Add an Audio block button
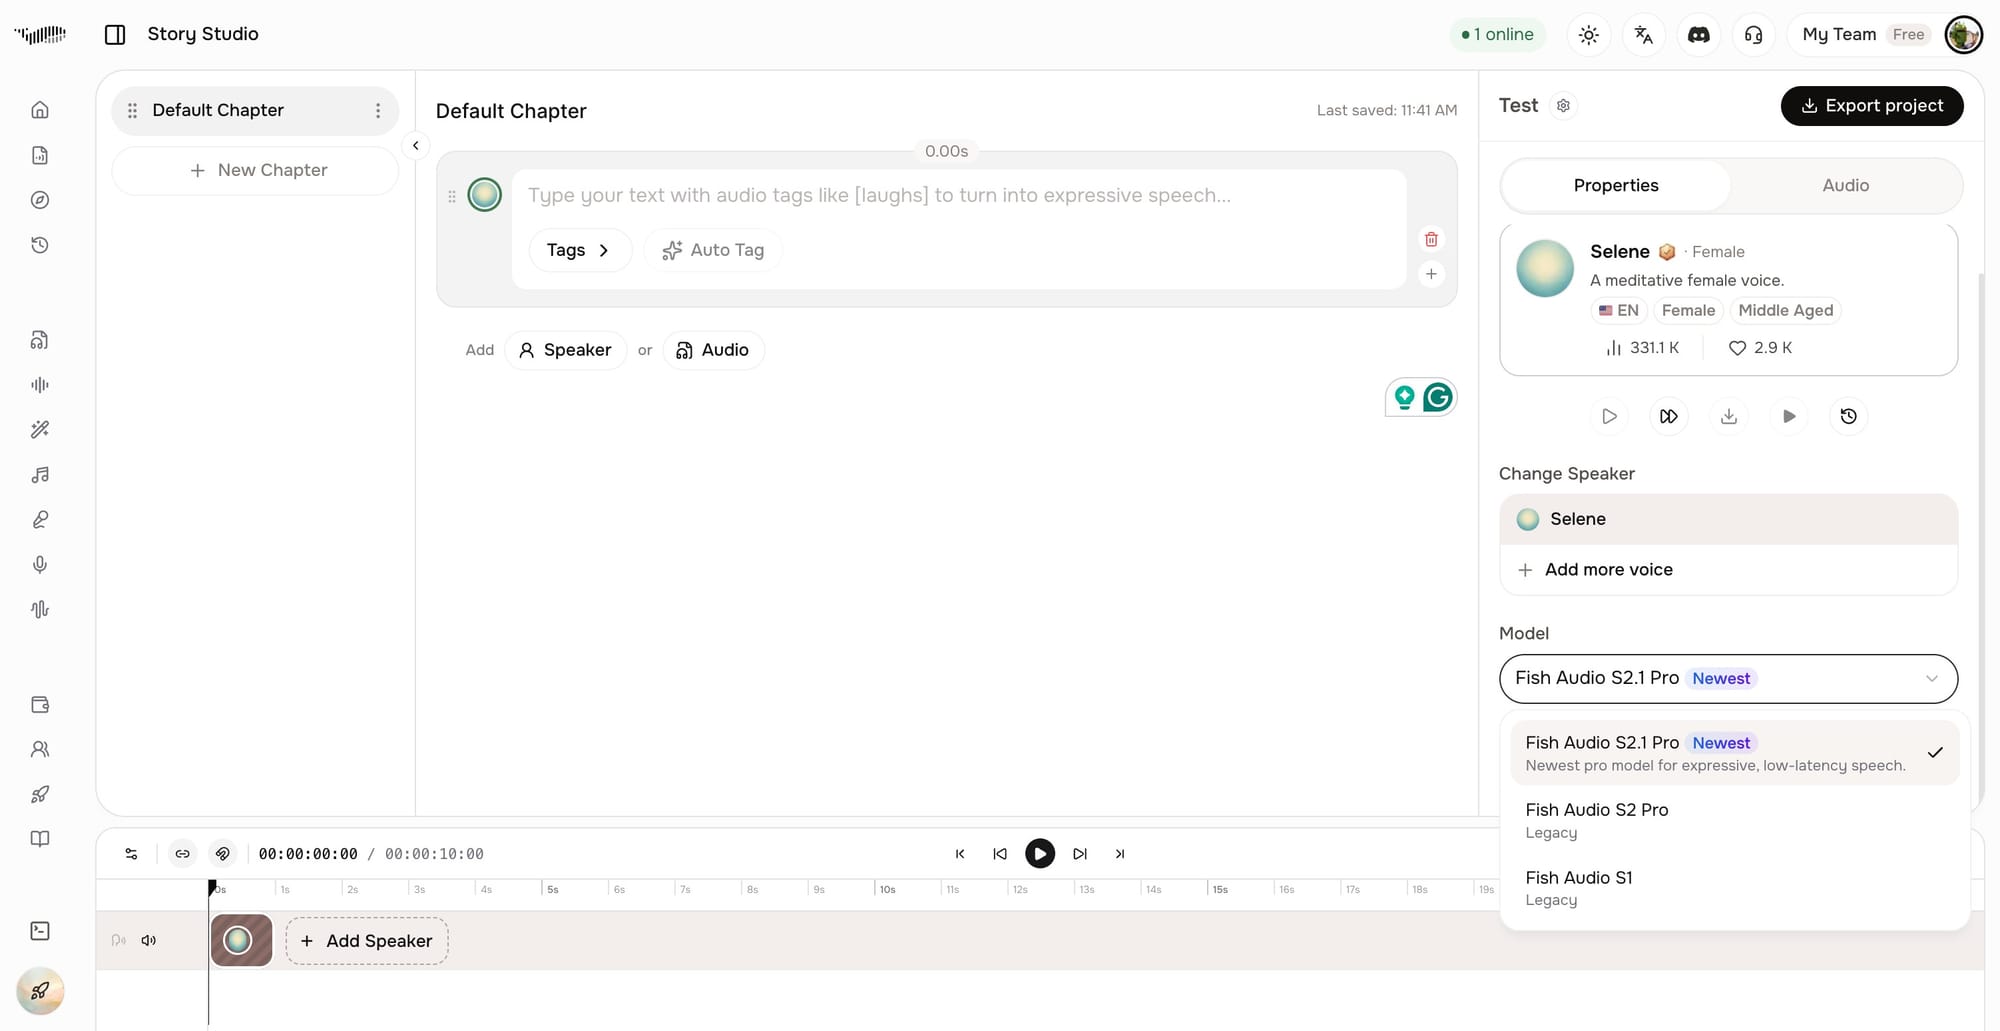This screenshot has height=1031, width=2000. 713,351
